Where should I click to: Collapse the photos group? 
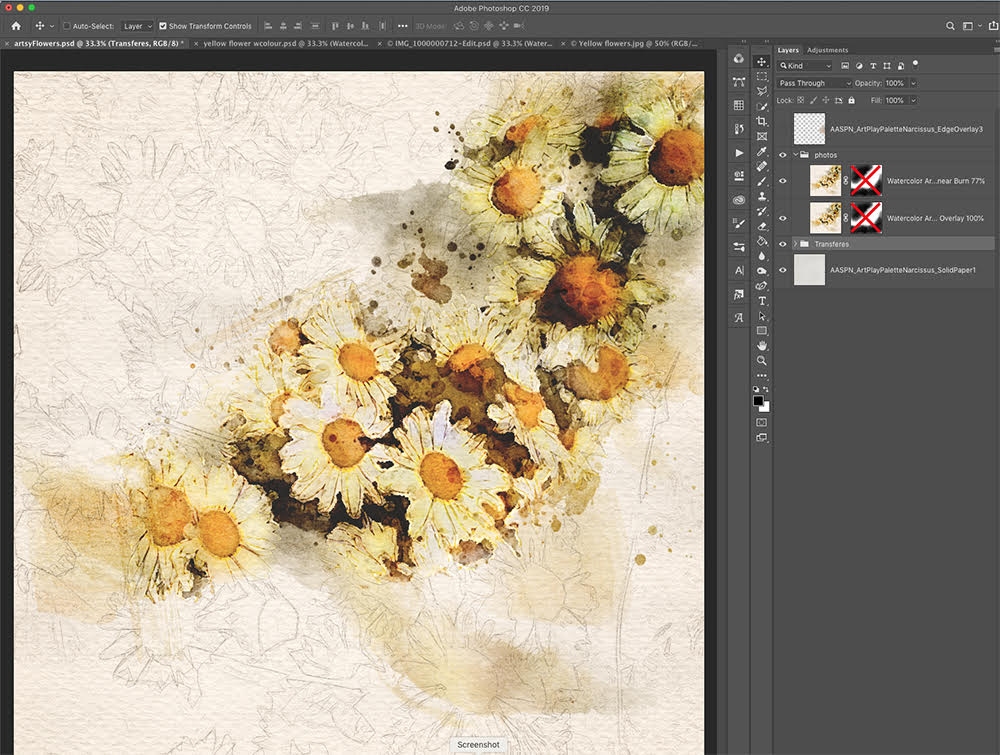(x=796, y=155)
